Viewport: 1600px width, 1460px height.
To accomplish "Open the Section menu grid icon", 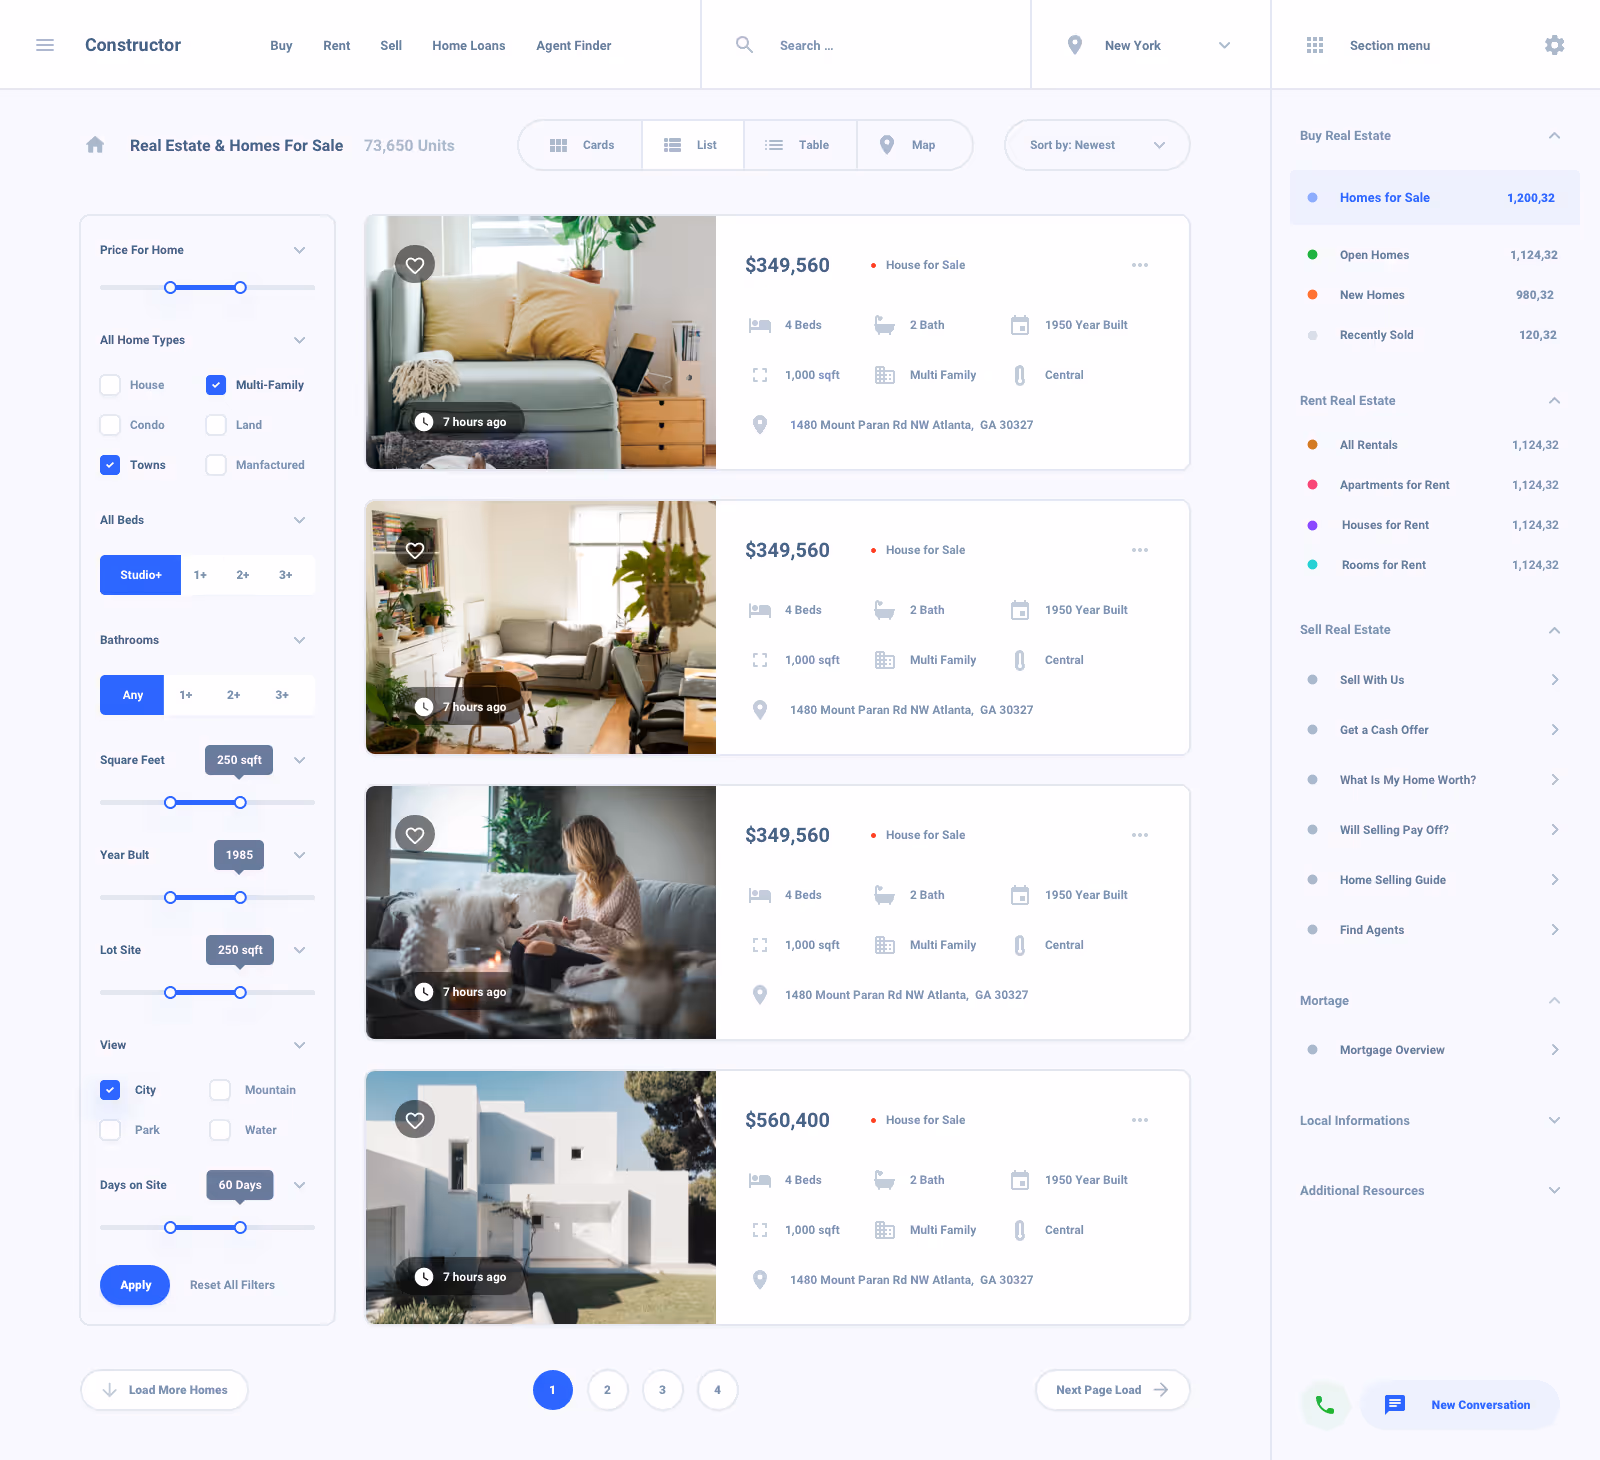I will (1315, 45).
